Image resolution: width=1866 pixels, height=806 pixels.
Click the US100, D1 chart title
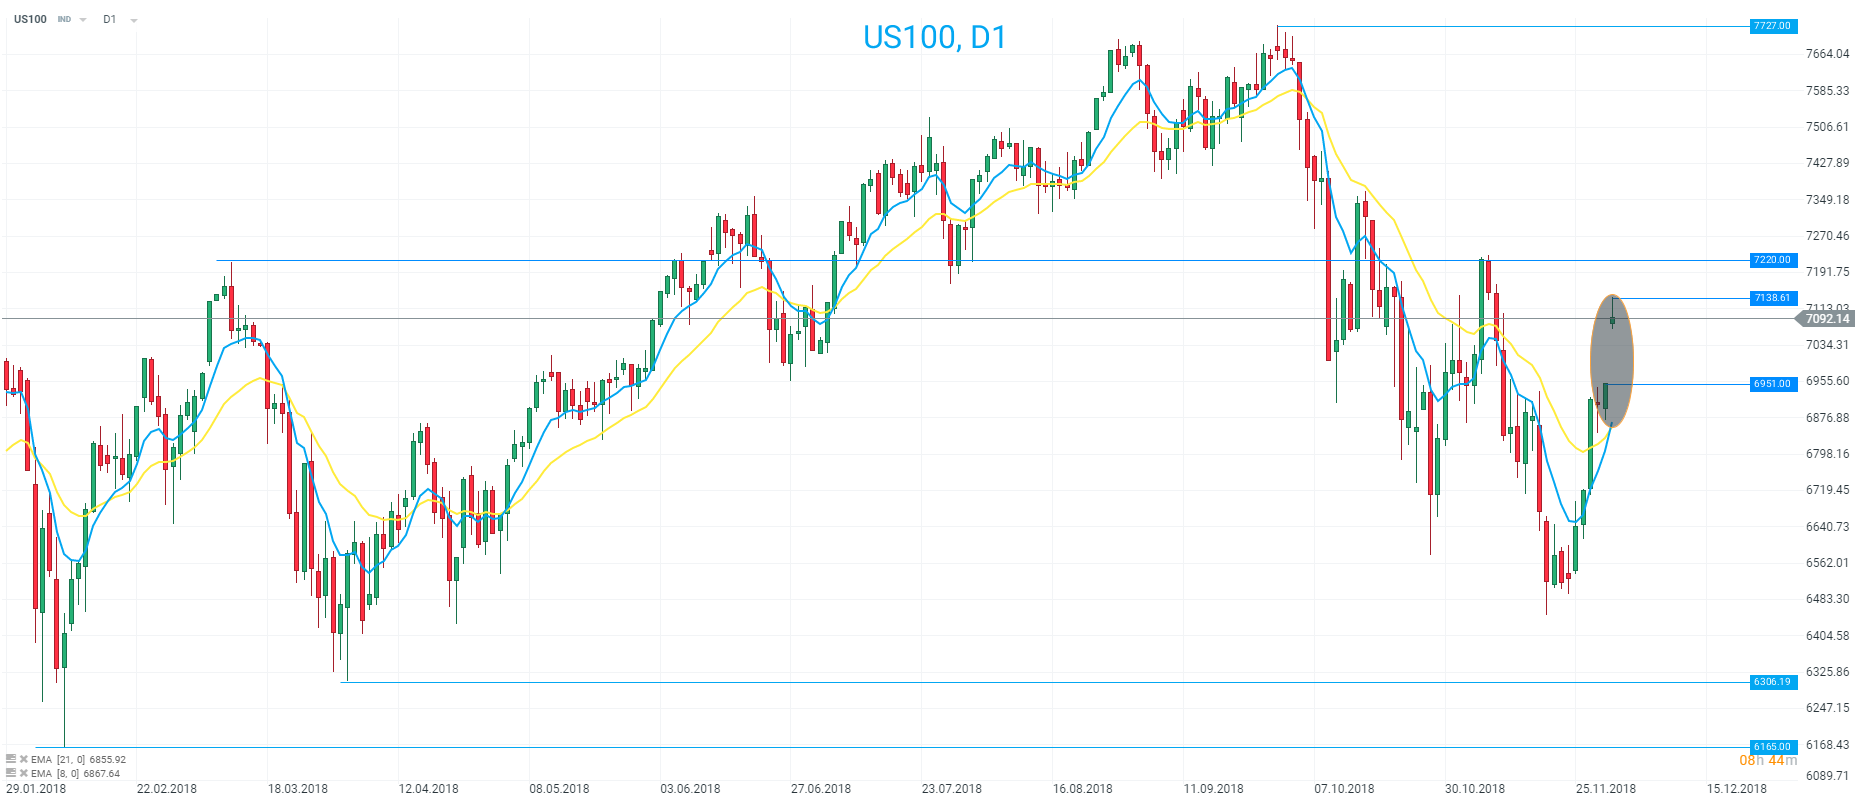pyautogui.click(x=934, y=37)
